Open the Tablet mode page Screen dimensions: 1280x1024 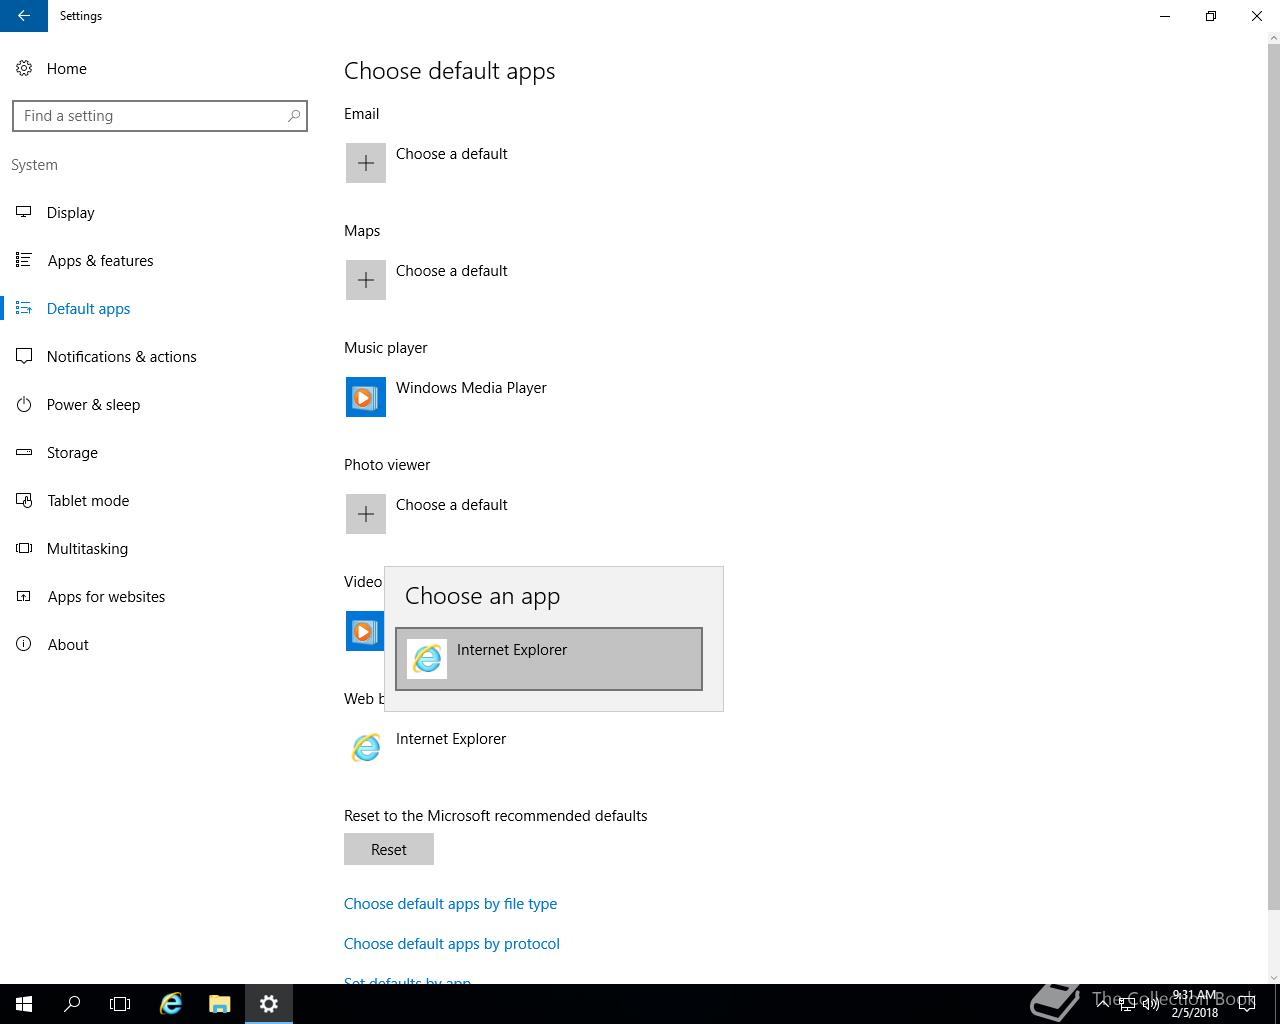pyautogui.click(x=88, y=501)
